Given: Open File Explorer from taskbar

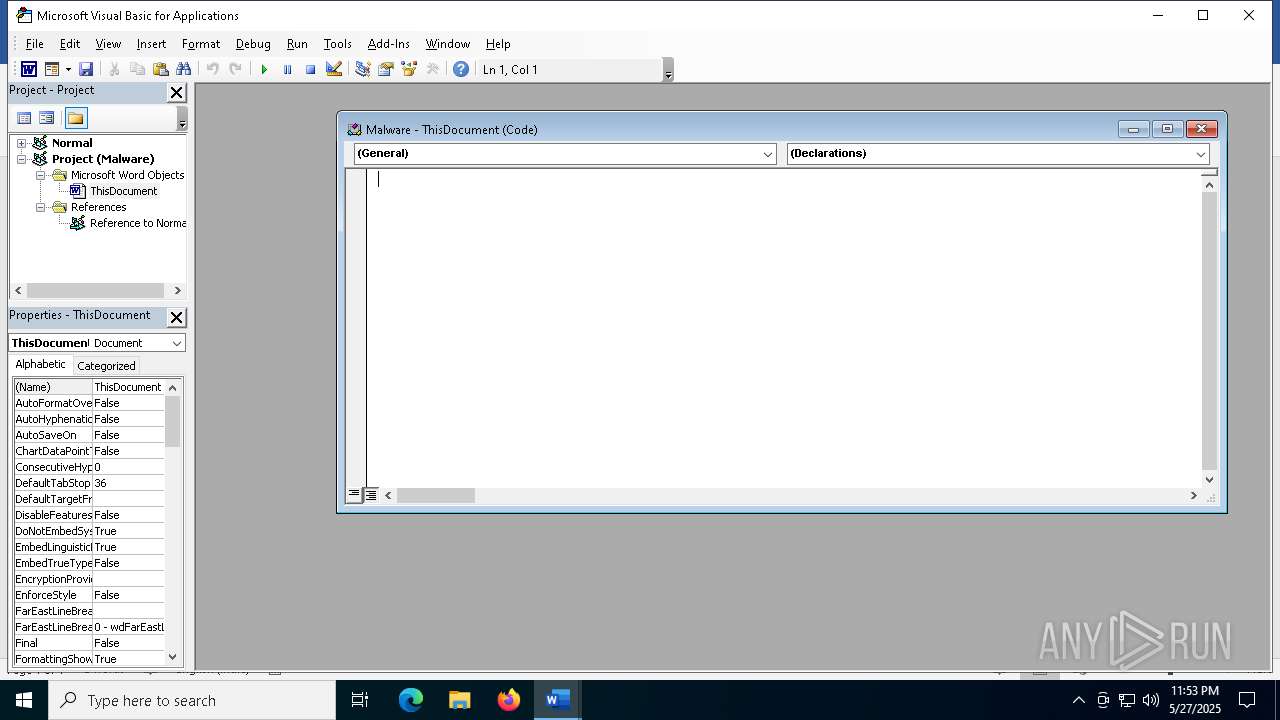Looking at the screenshot, I should pyautogui.click(x=460, y=700).
